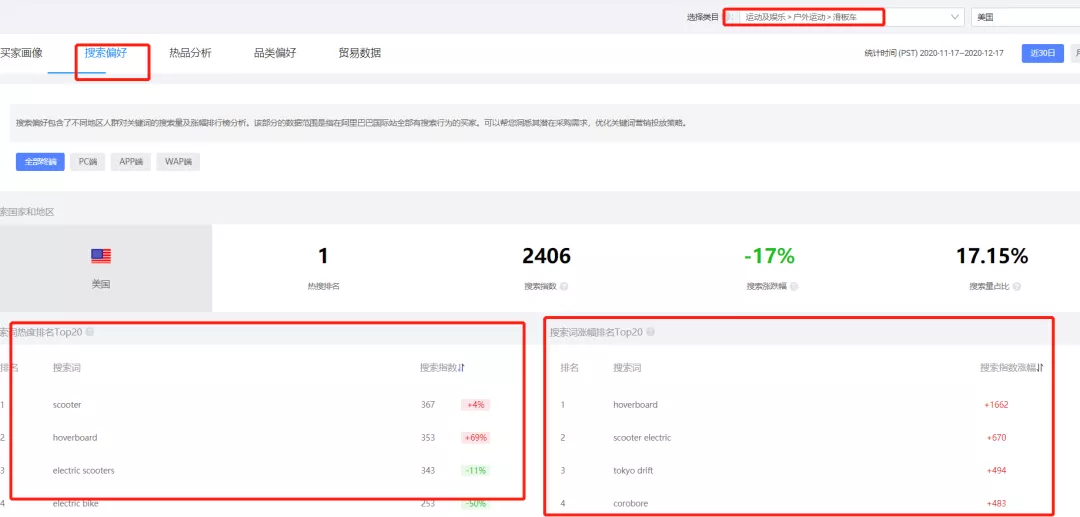Image resolution: width=1080 pixels, height=517 pixels.
Task: Sort by 搜索指数涨幅 column arrow icon
Action: 1041,368
